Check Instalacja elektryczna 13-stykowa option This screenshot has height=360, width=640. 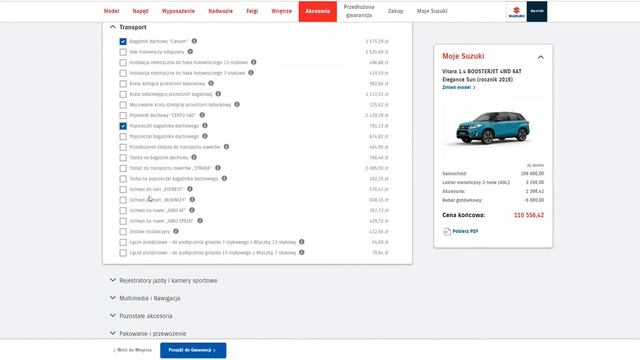(123, 63)
